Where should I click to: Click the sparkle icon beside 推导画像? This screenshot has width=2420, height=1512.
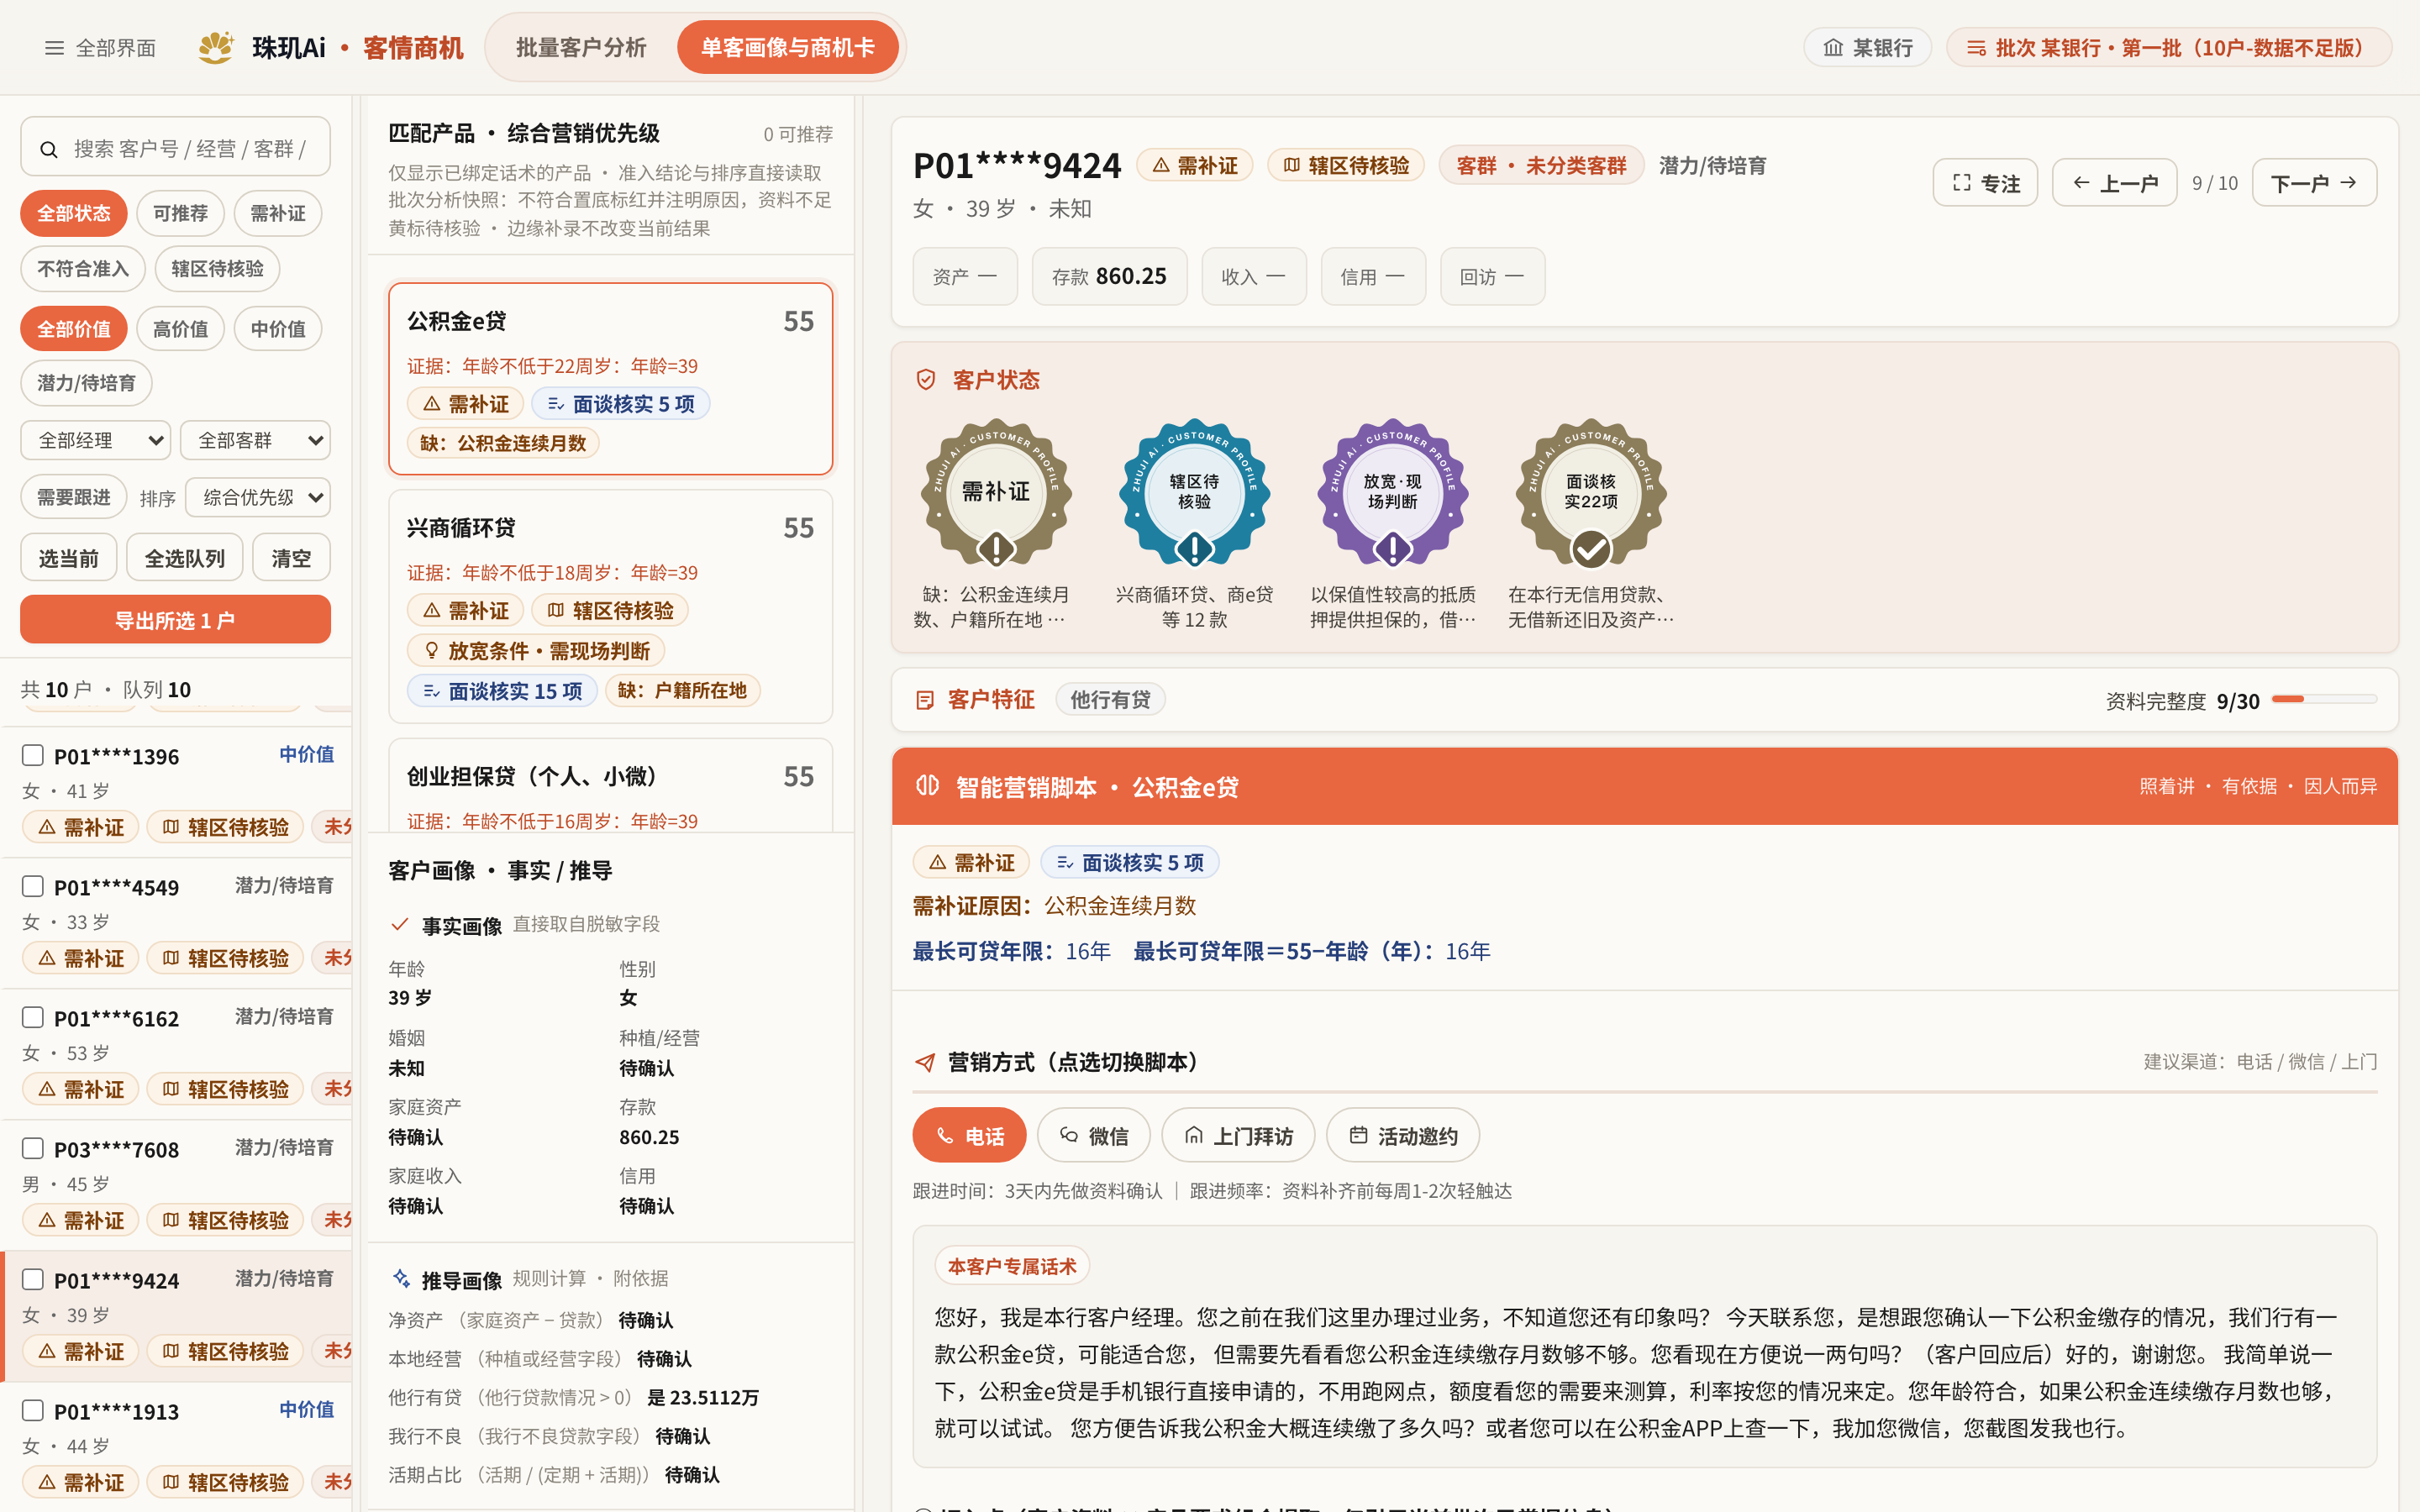[x=401, y=1278]
